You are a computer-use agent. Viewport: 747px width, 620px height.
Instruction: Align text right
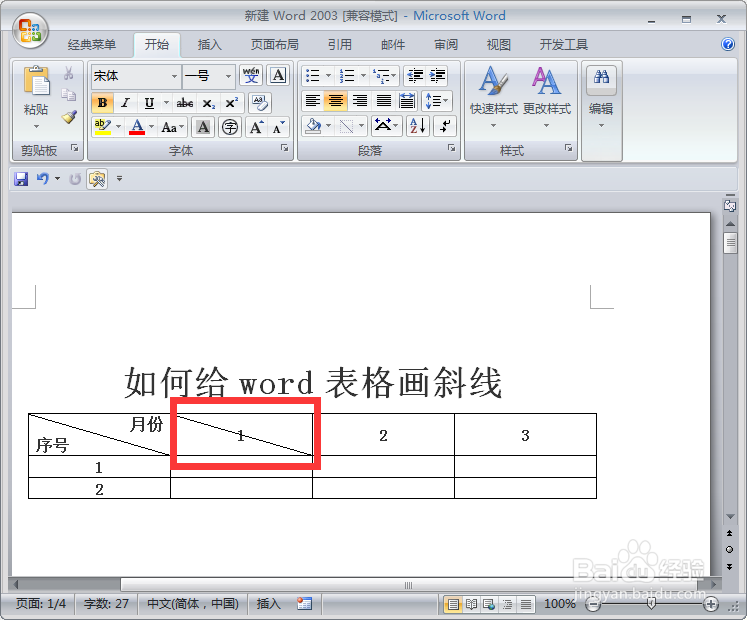(360, 101)
